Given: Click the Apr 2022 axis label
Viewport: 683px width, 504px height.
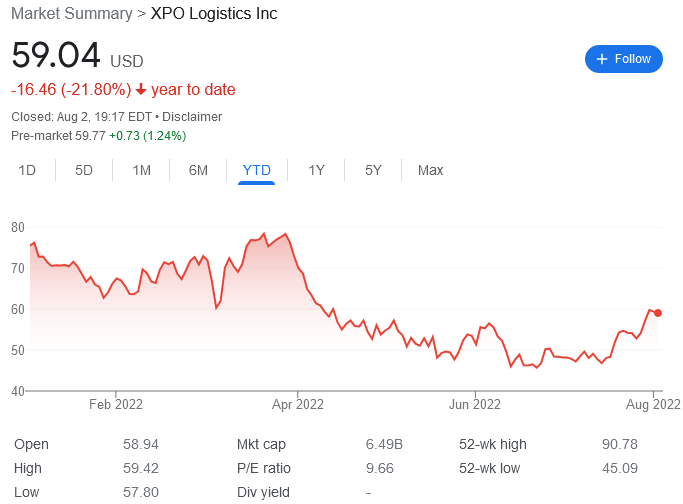Looking at the screenshot, I should click(298, 405).
